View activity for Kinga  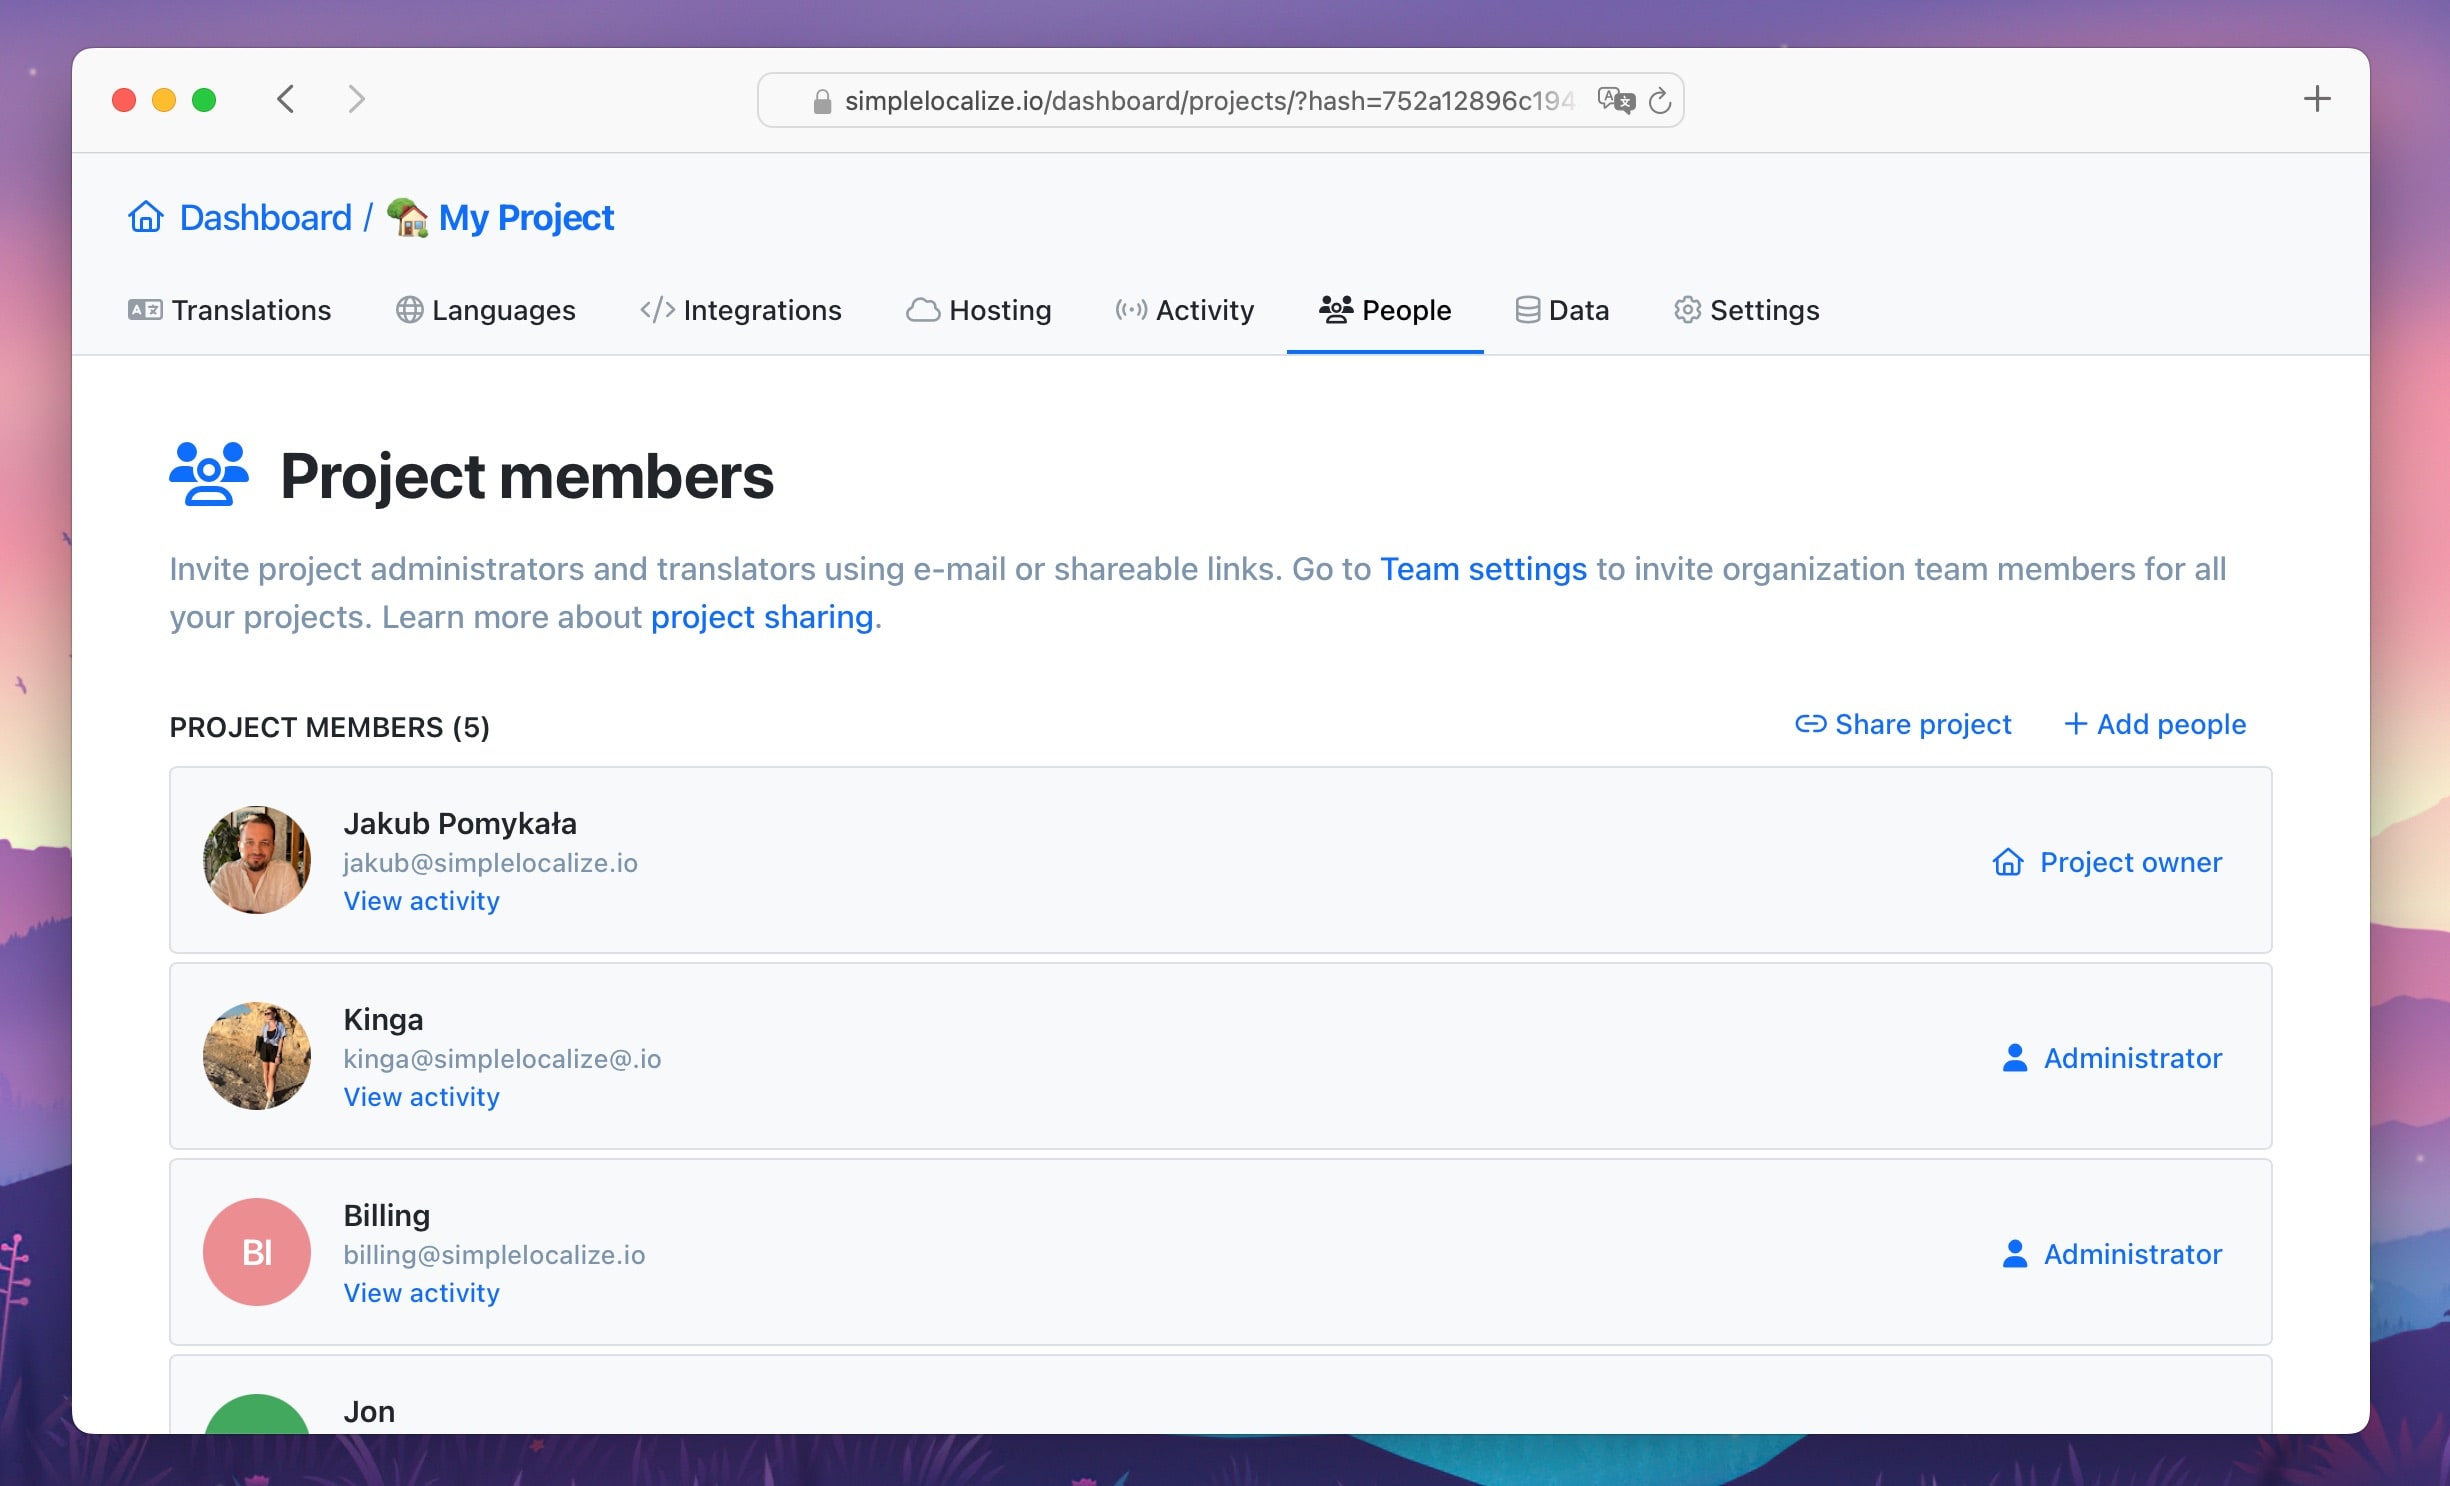click(x=421, y=1097)
